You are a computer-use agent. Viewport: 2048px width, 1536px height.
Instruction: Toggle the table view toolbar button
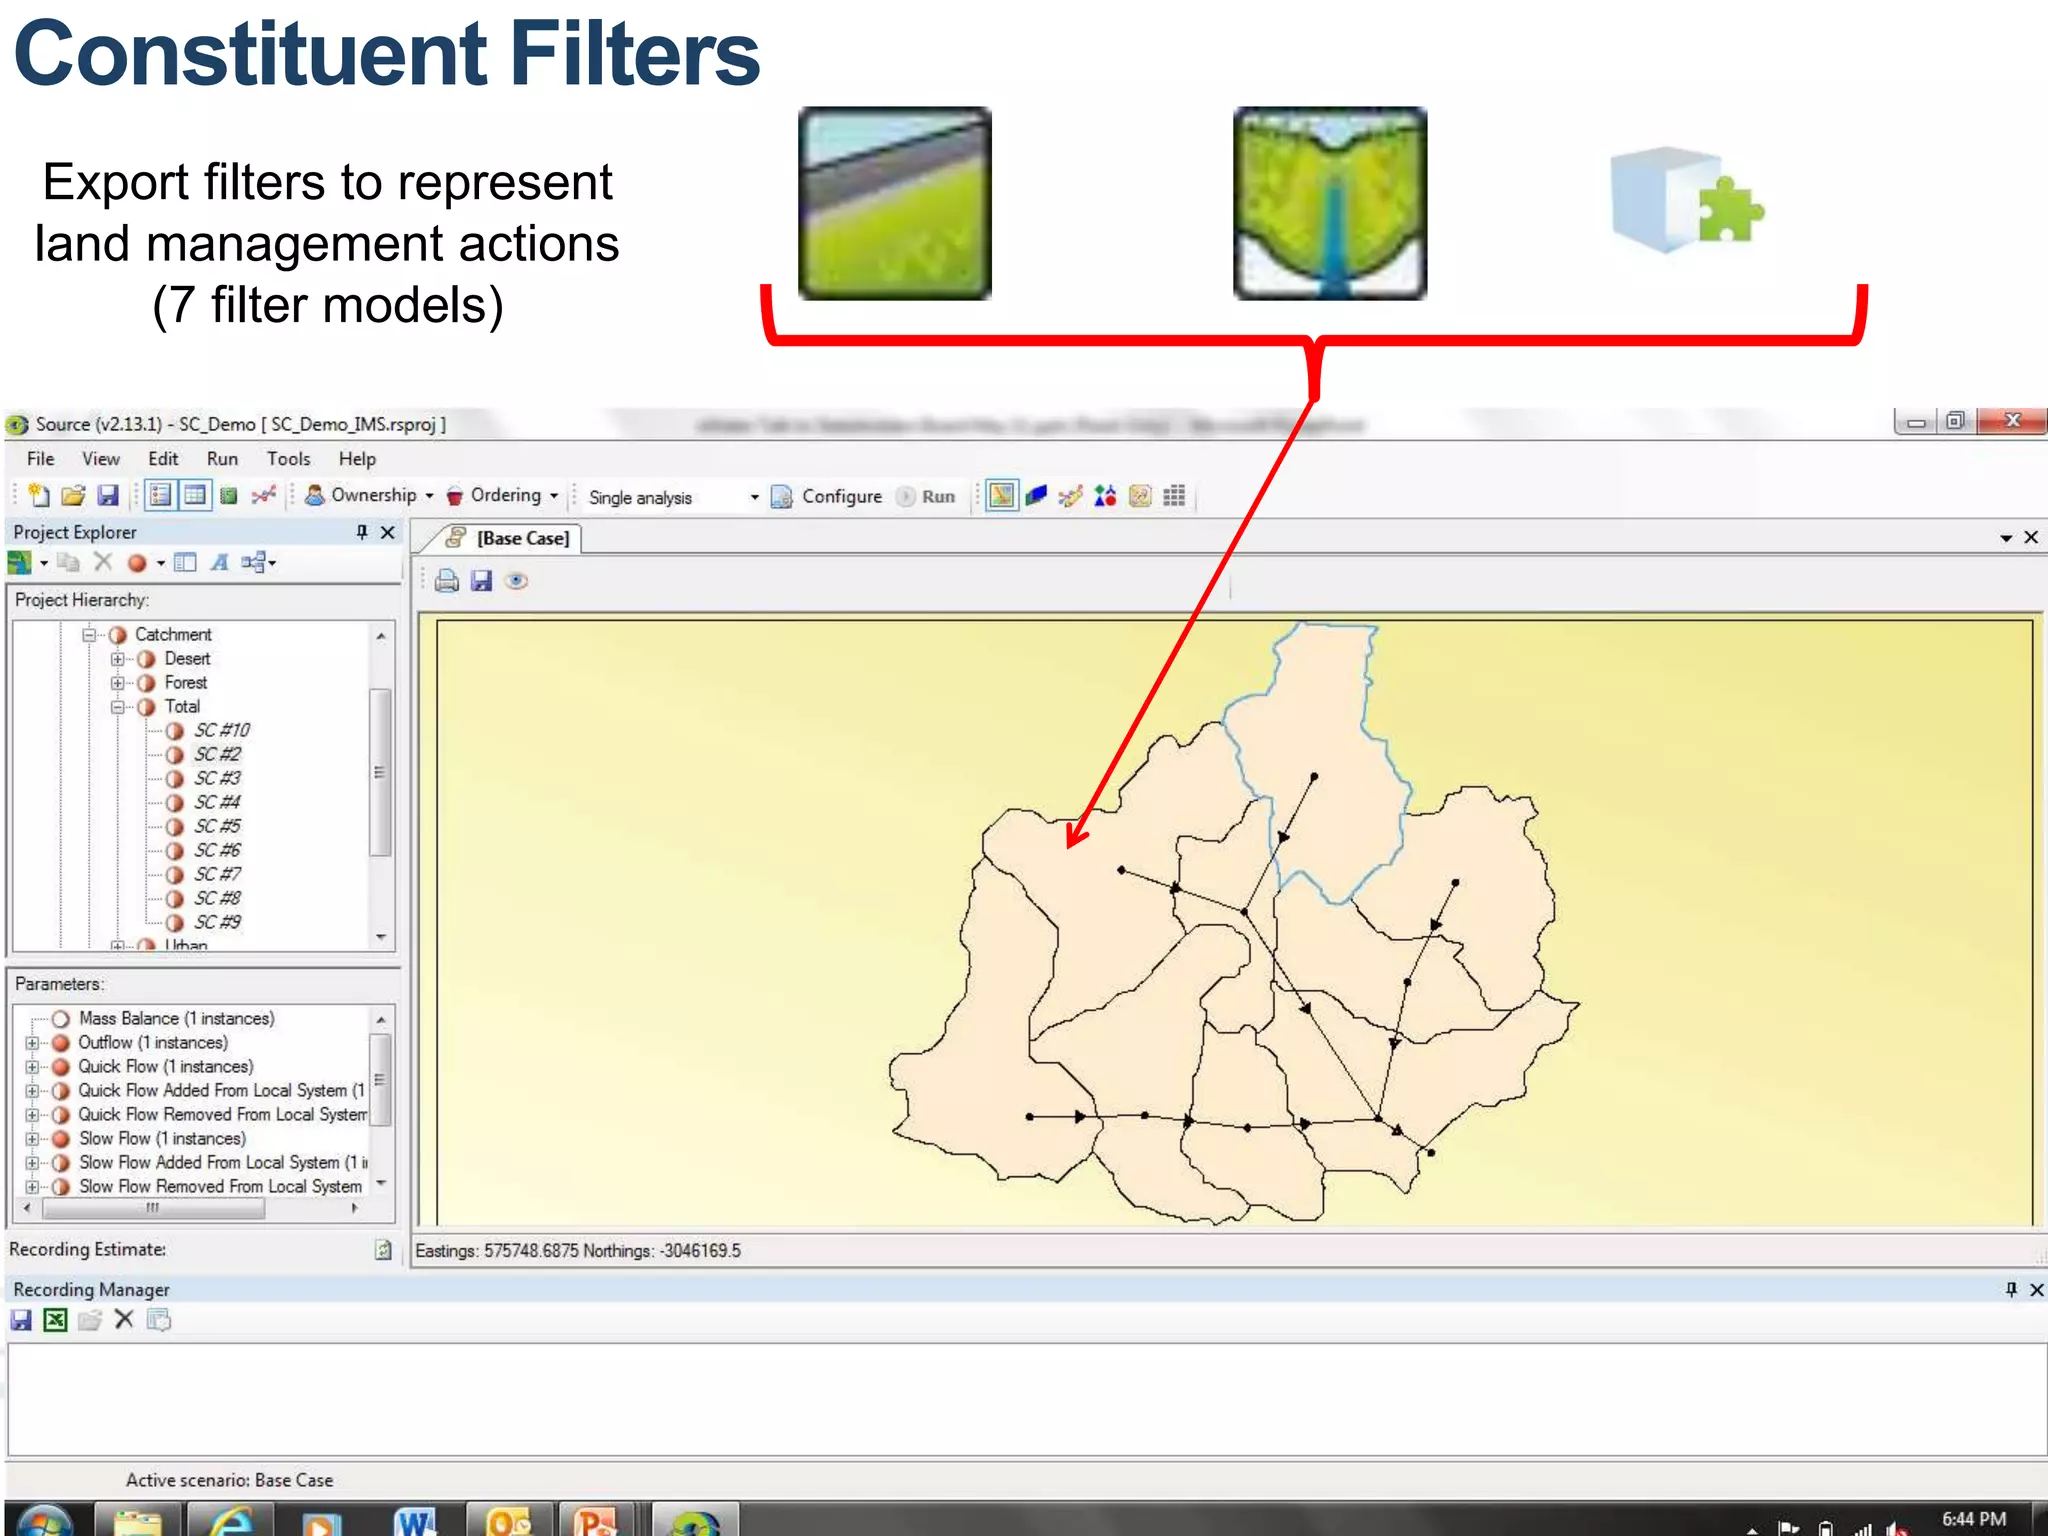click(x=195, y=495)
